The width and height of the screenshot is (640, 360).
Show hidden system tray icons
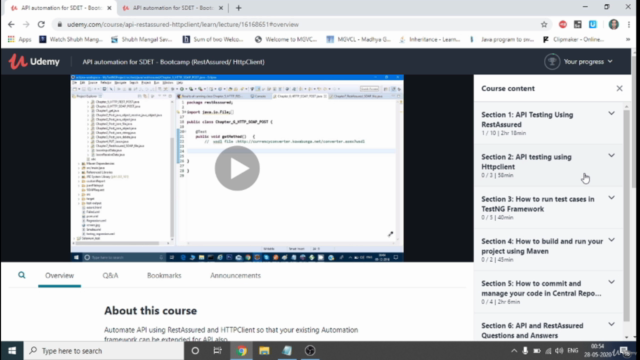[514, 351]
